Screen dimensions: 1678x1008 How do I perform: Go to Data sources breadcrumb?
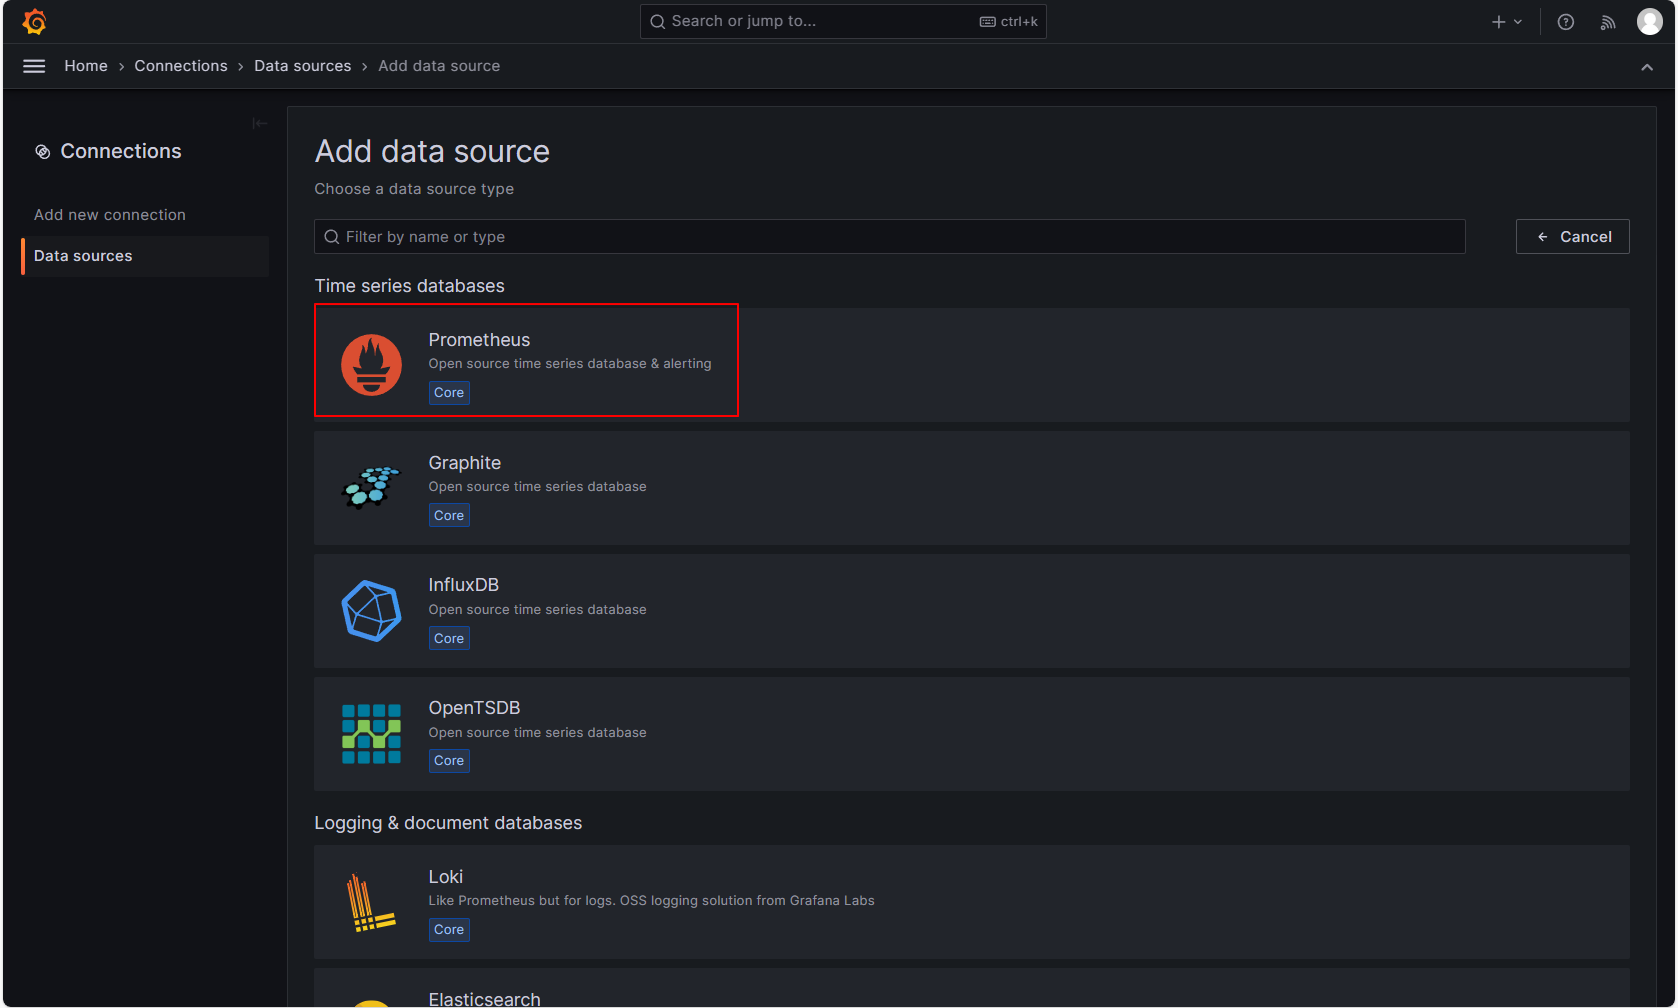303,66
